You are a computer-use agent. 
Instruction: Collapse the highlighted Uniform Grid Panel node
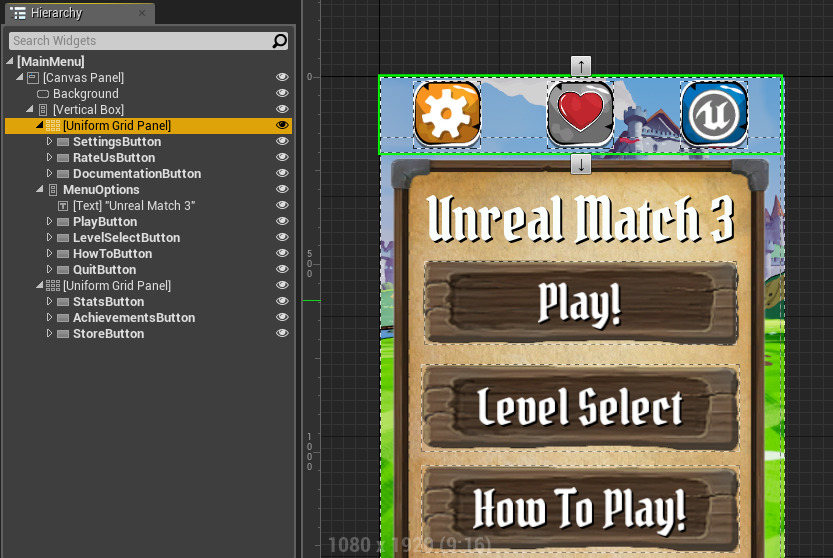click(40, 125)
